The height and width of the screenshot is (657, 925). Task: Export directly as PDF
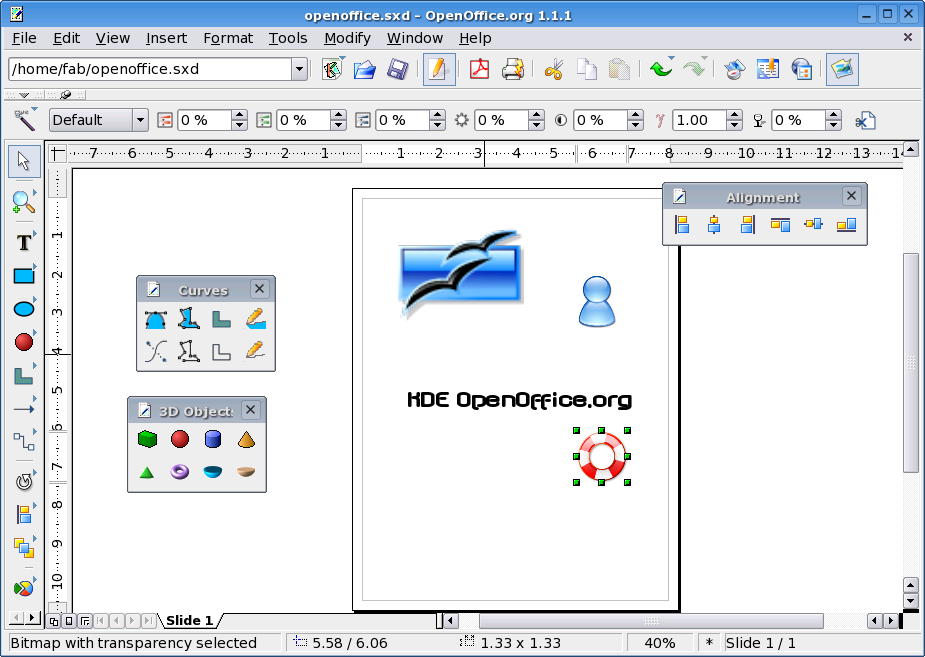(480, 70)
